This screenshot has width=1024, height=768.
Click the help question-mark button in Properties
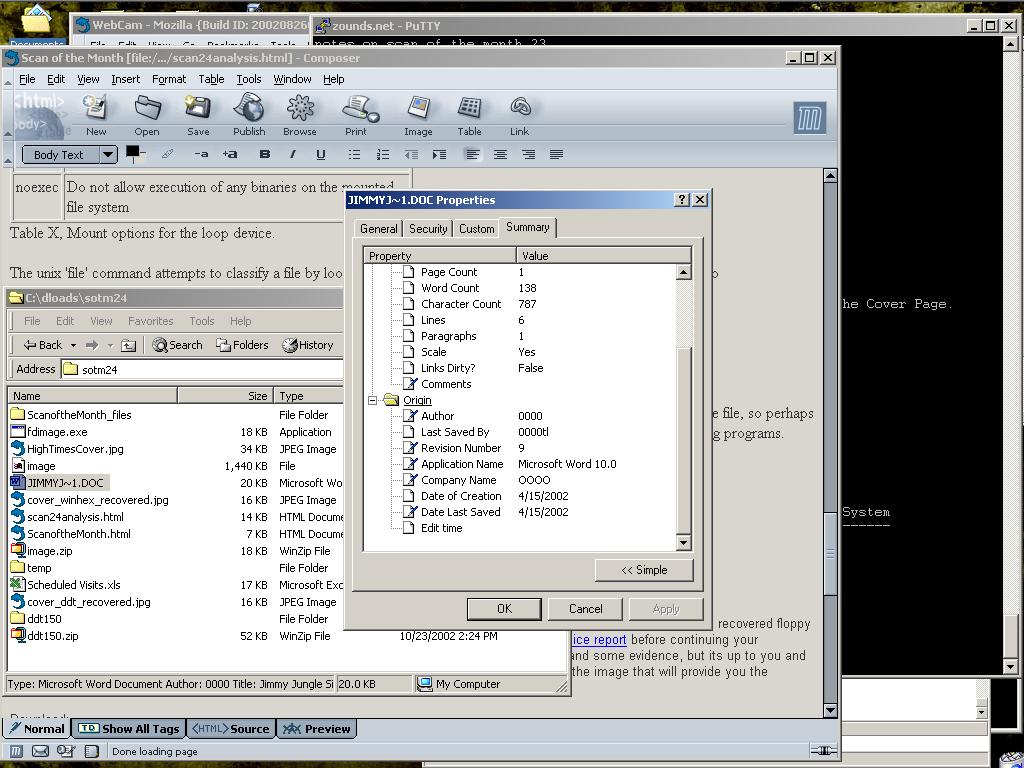pyautogui.click(x=682, y=200)
